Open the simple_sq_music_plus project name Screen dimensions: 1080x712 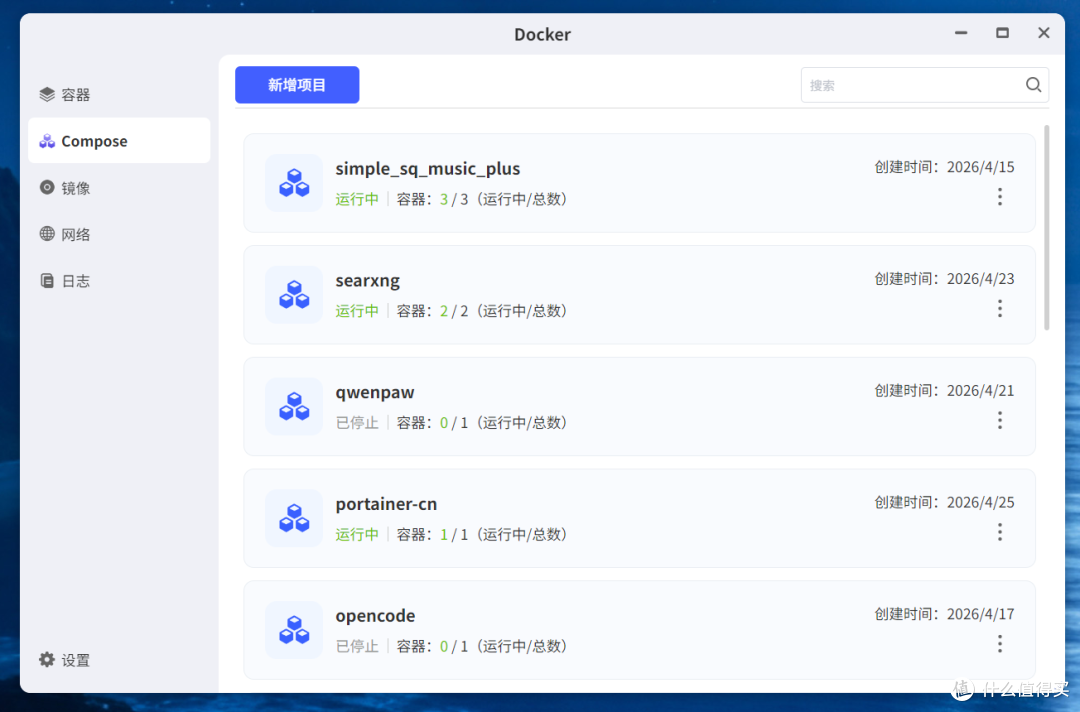(428, 169)
